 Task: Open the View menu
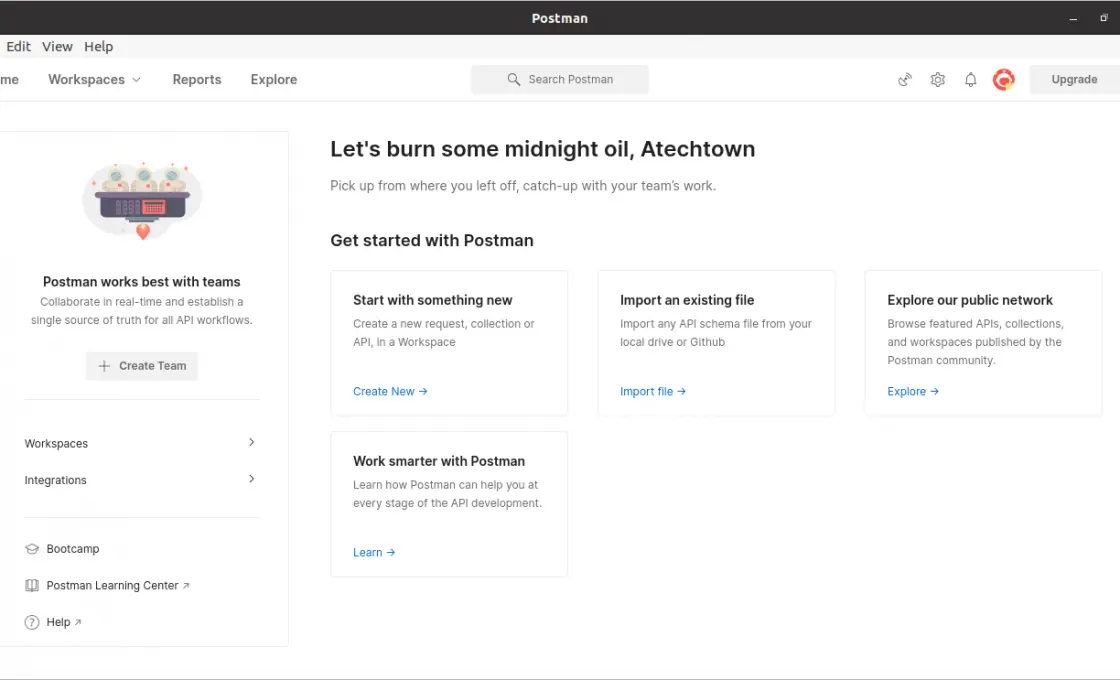pos(57,46)
